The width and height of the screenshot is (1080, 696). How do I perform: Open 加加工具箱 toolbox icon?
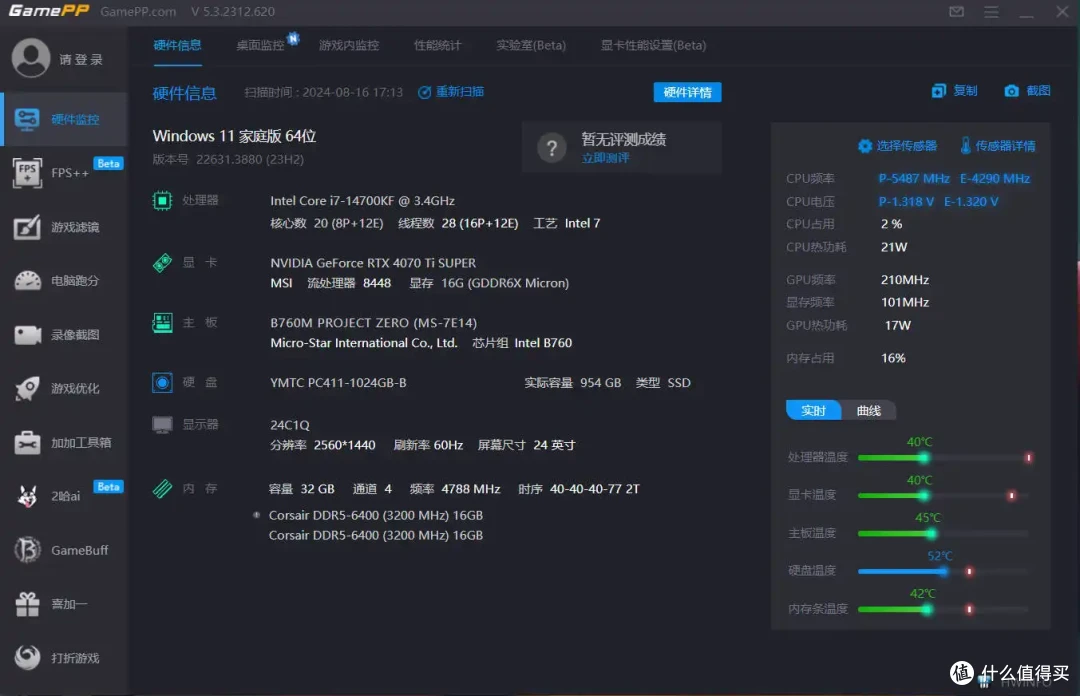point(28,442)
